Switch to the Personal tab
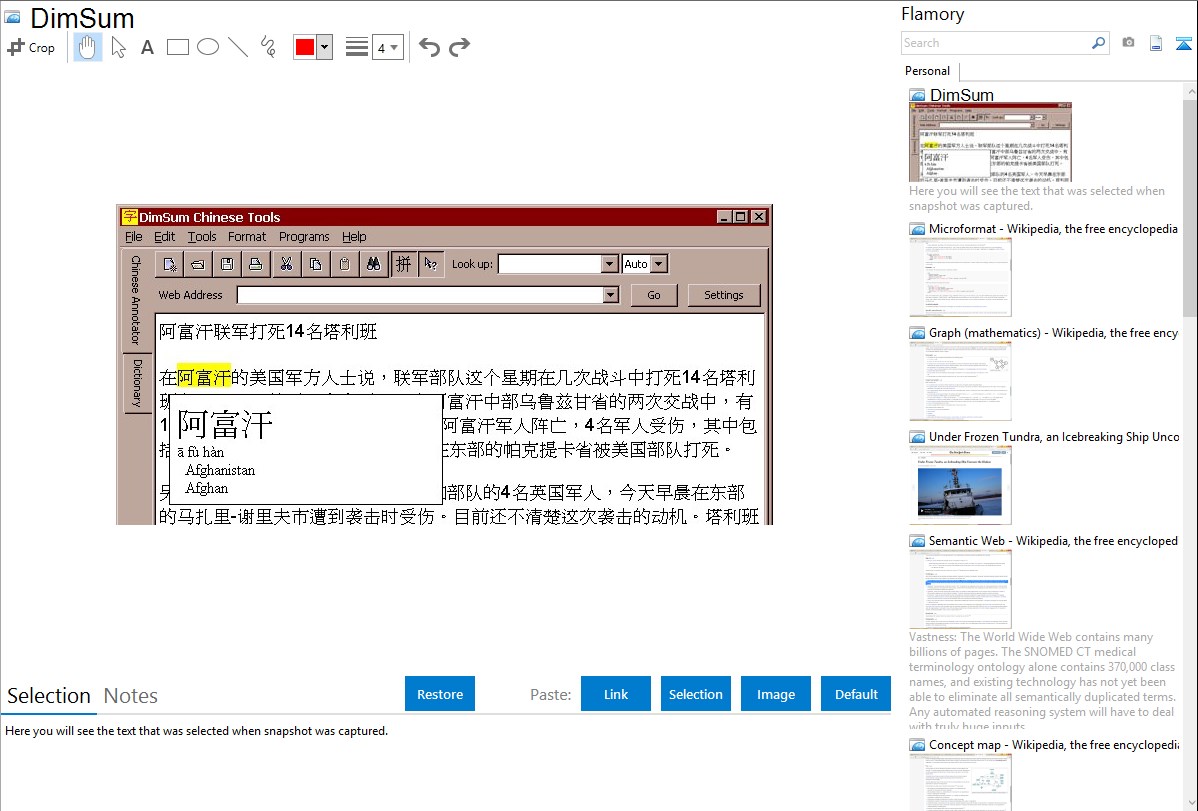The width and height of the screenshot is (1198, 811). [x=928, y=71]
